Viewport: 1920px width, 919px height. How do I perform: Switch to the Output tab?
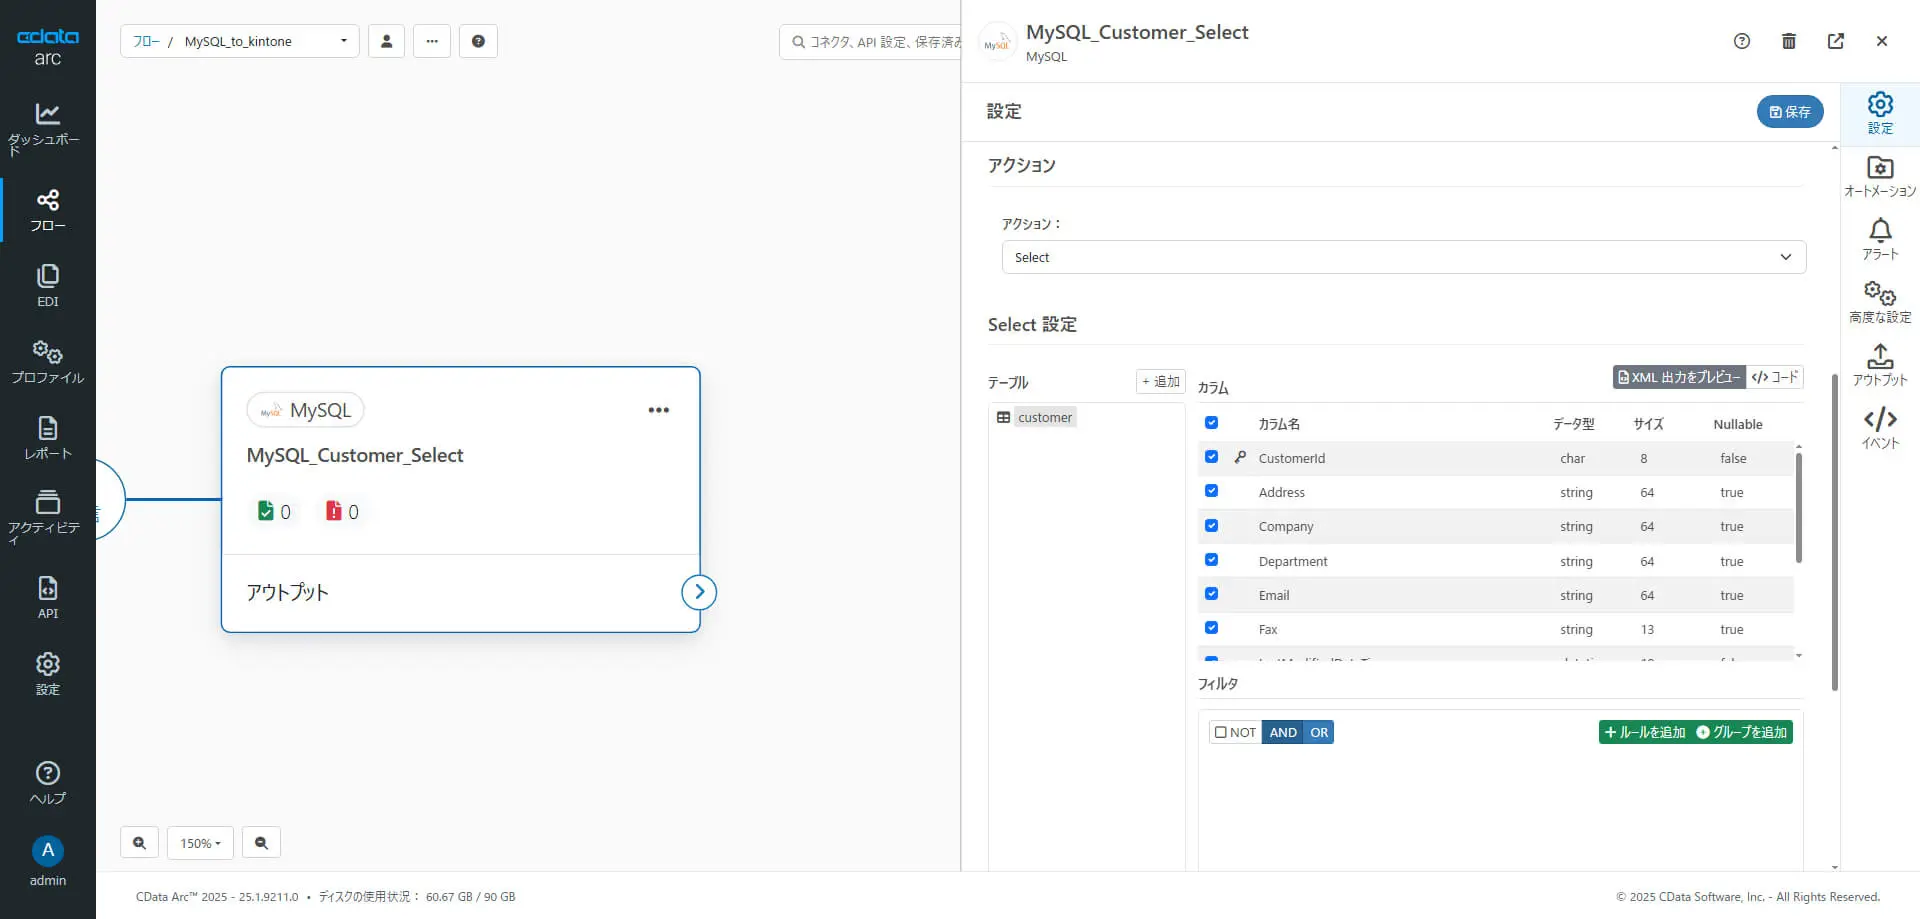point(1880,365)
